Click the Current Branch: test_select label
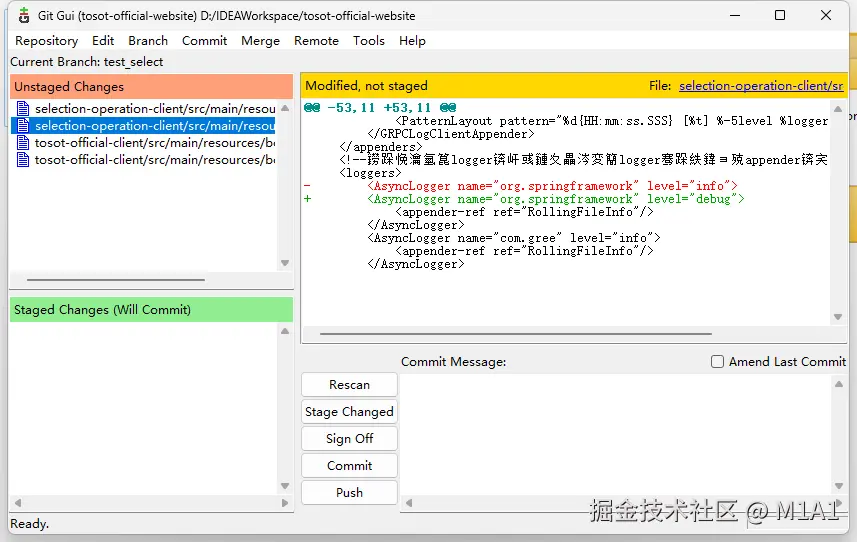The image size is (857, 542). (x=86, y=62)
